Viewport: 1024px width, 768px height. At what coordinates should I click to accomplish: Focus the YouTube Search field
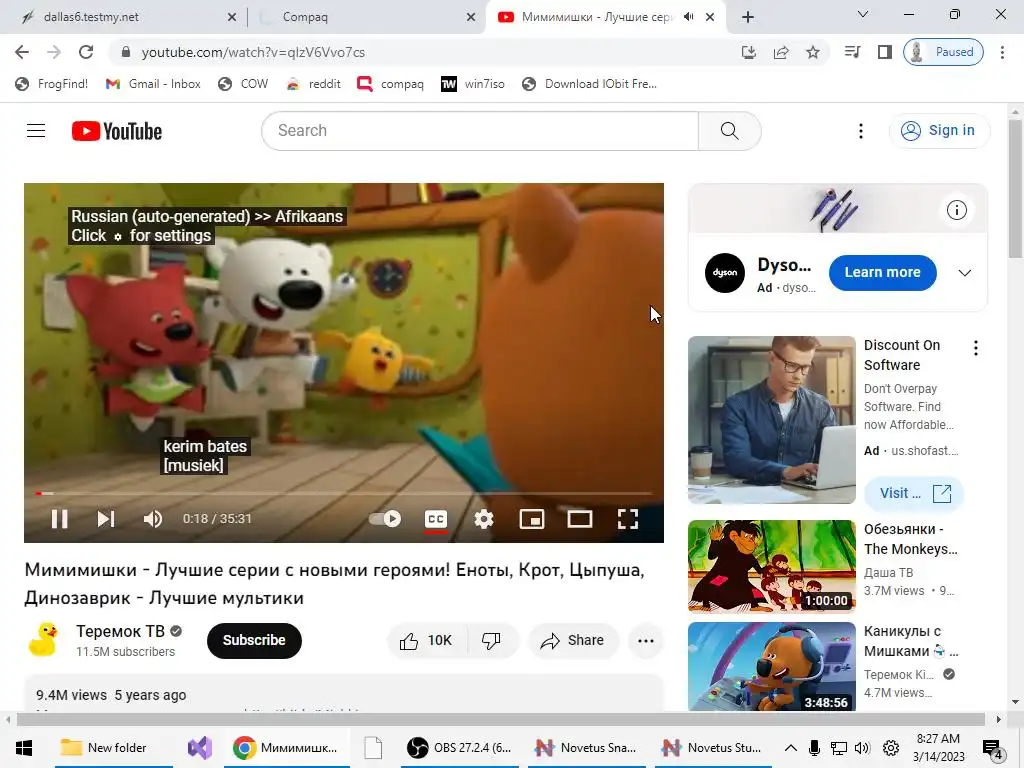coord(480,131)
